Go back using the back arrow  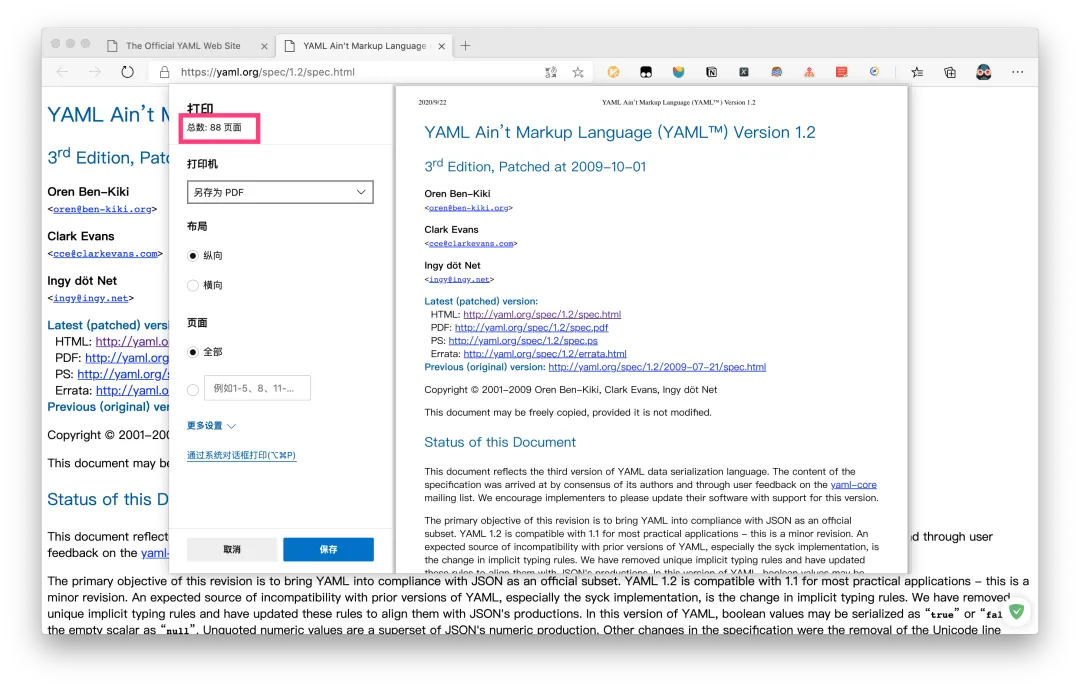point(63,72)
